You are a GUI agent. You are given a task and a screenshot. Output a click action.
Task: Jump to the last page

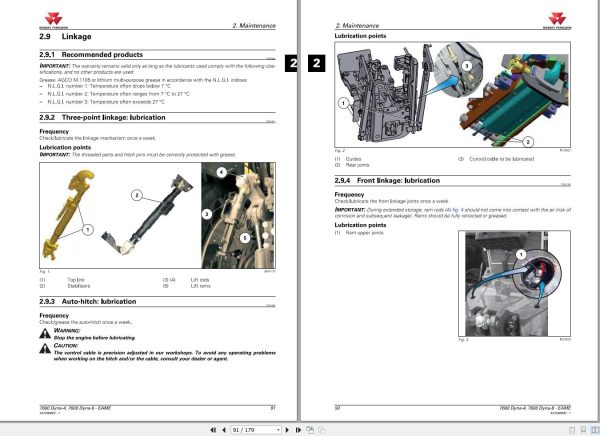298,430
